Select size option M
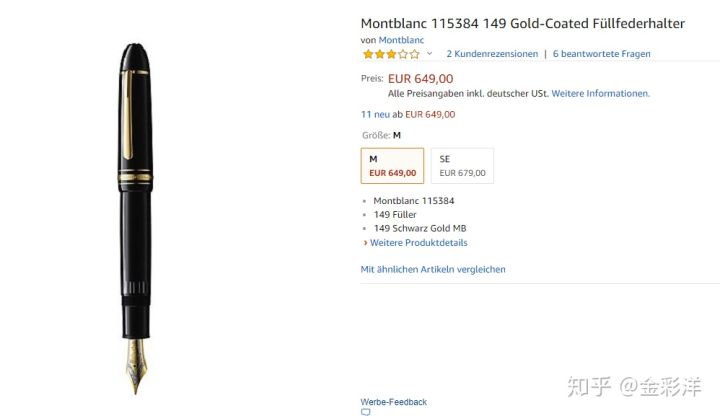Viewport: 720px width, 416px height. (392, 166)
